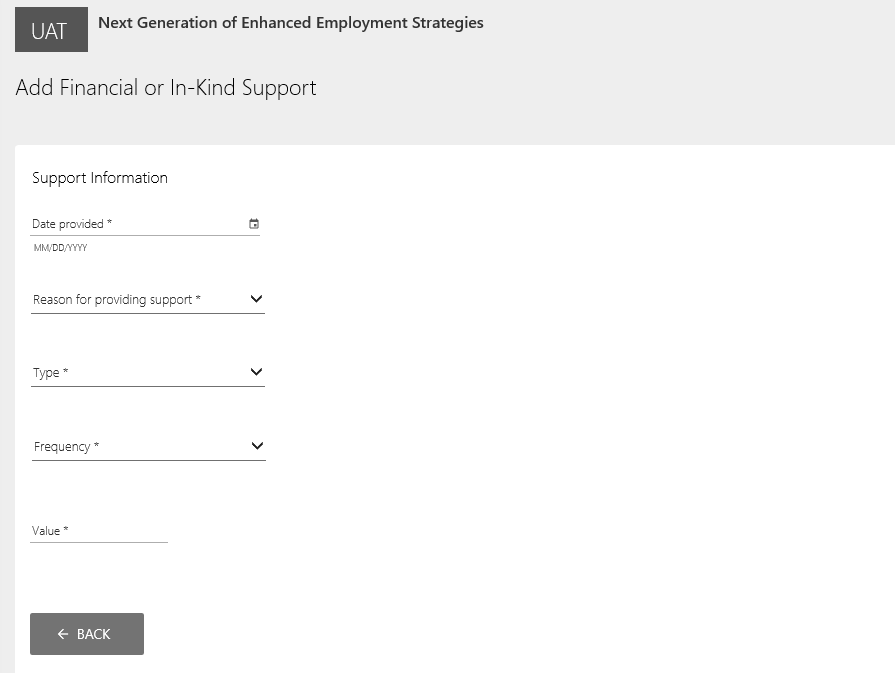Click the UAT environment badge
This screenshot has height=673, width=895.
50,30
